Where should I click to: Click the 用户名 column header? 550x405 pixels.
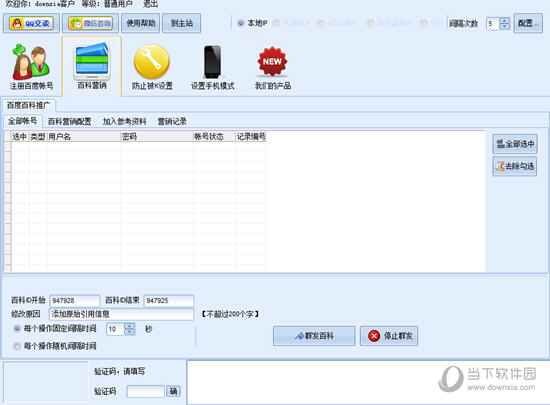(x=83, y=136)
